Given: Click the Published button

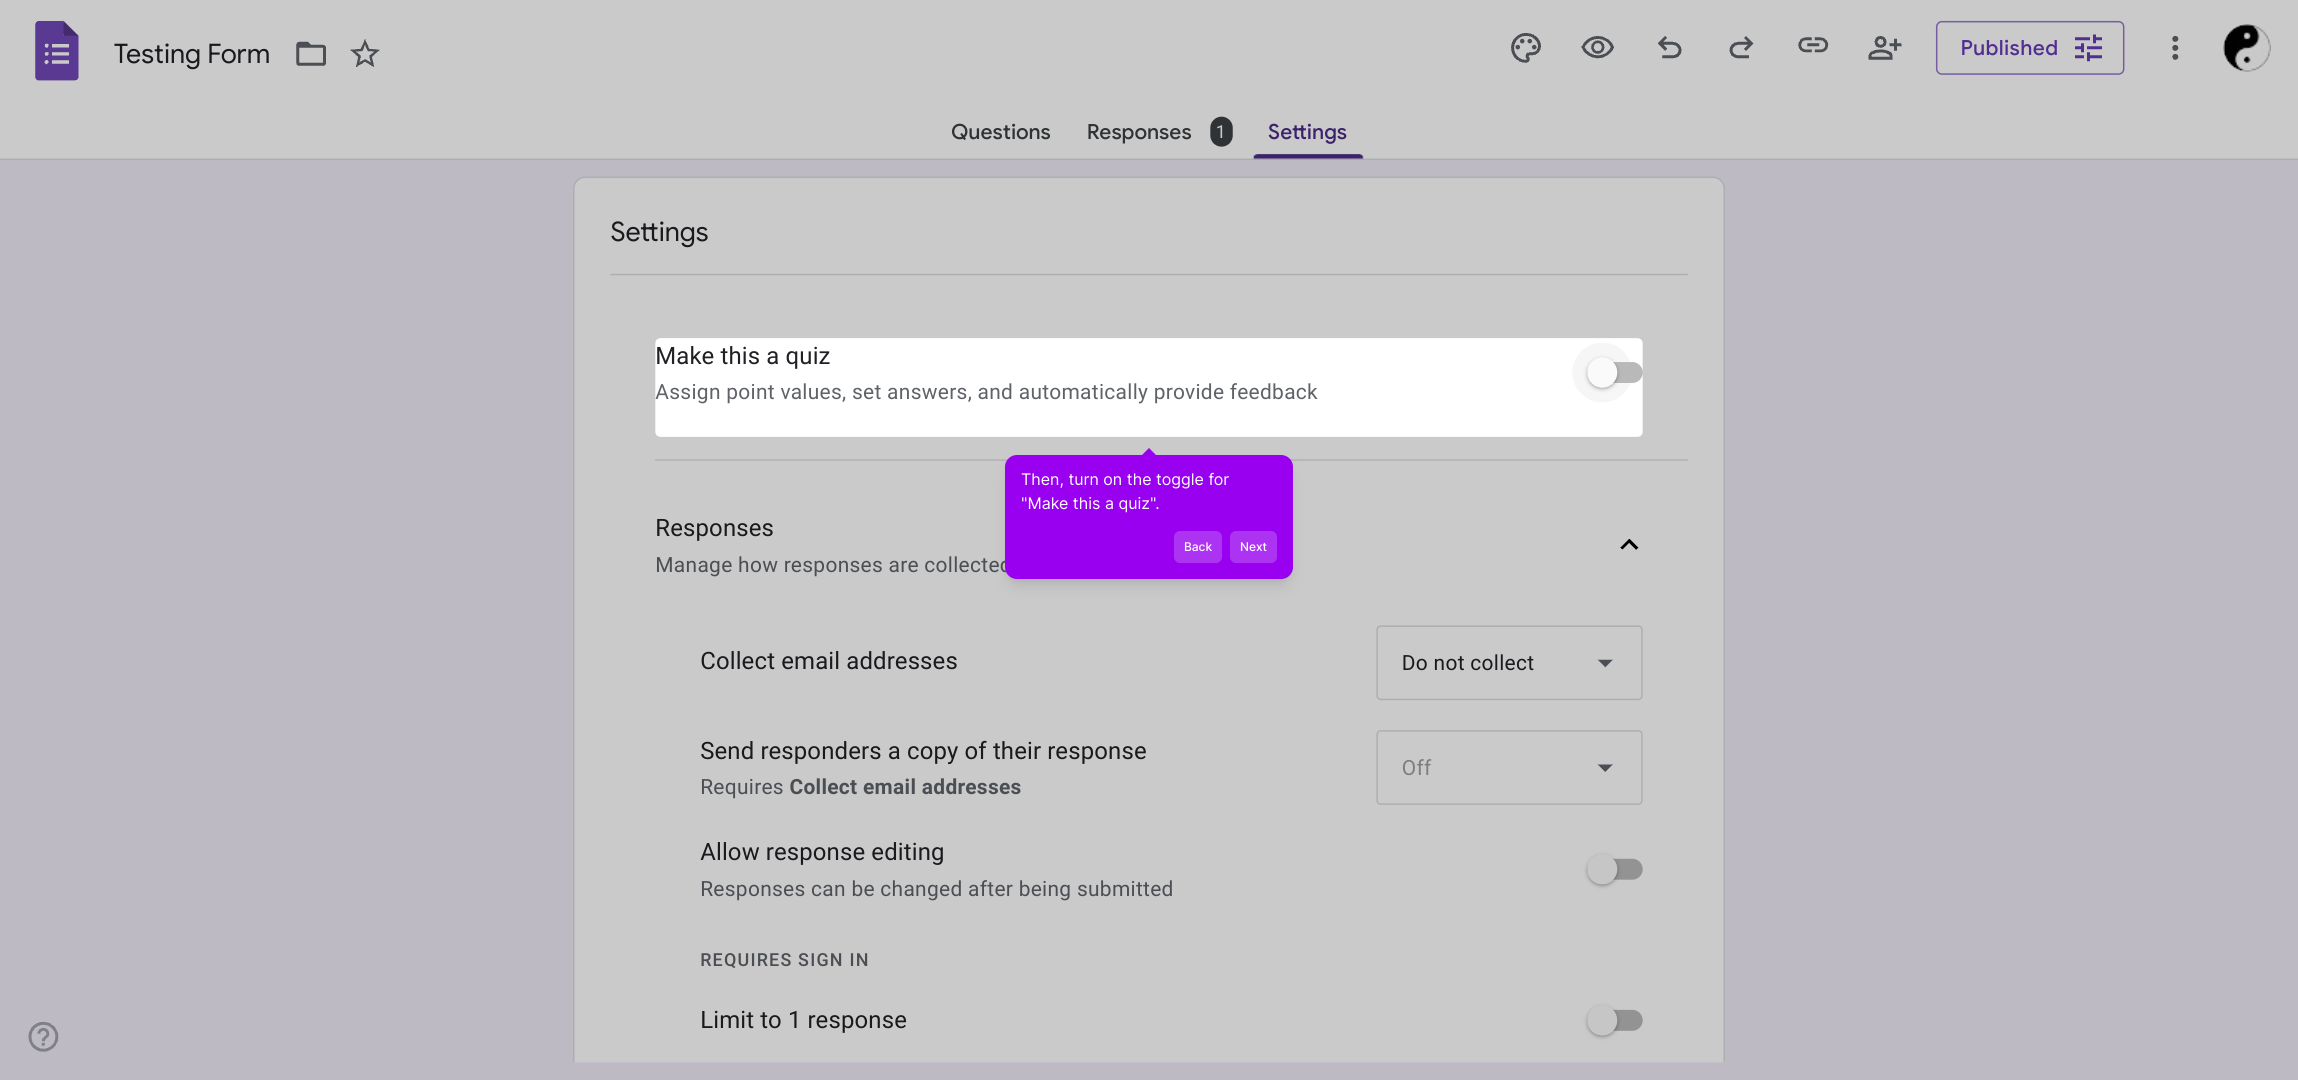Looking at the screenshot, I should (x=2029, y=48).
